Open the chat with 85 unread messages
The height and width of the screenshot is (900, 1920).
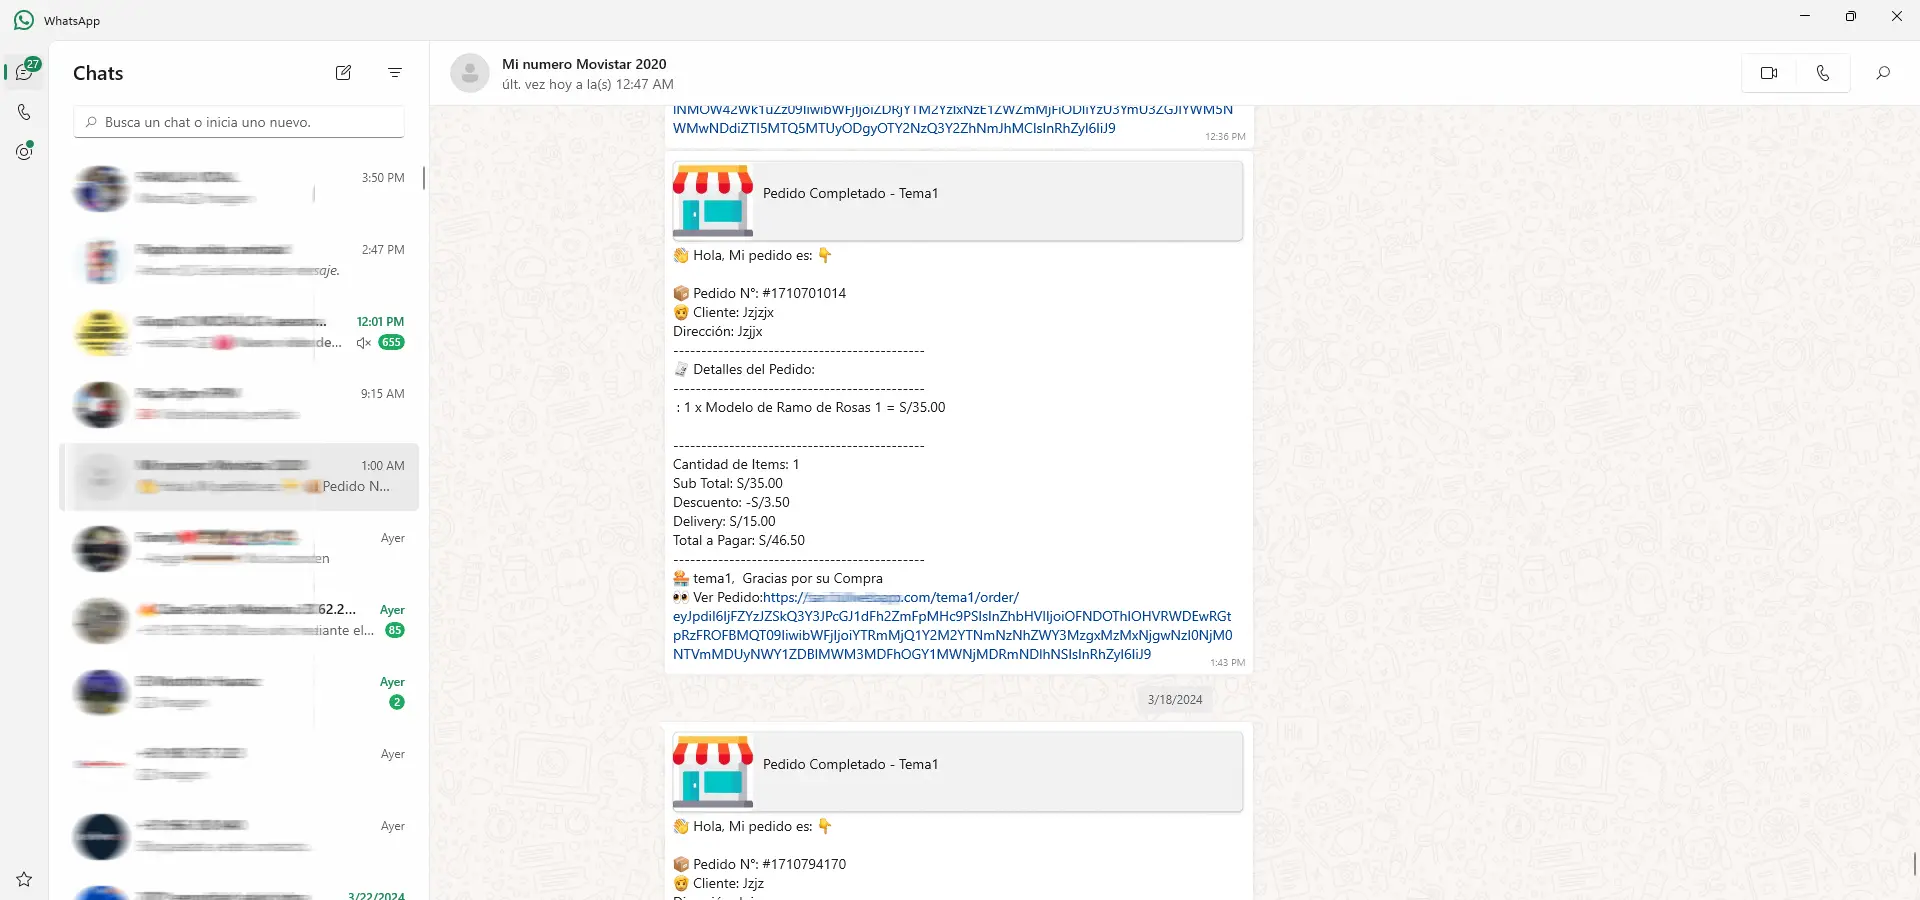(x=240, y=621)
